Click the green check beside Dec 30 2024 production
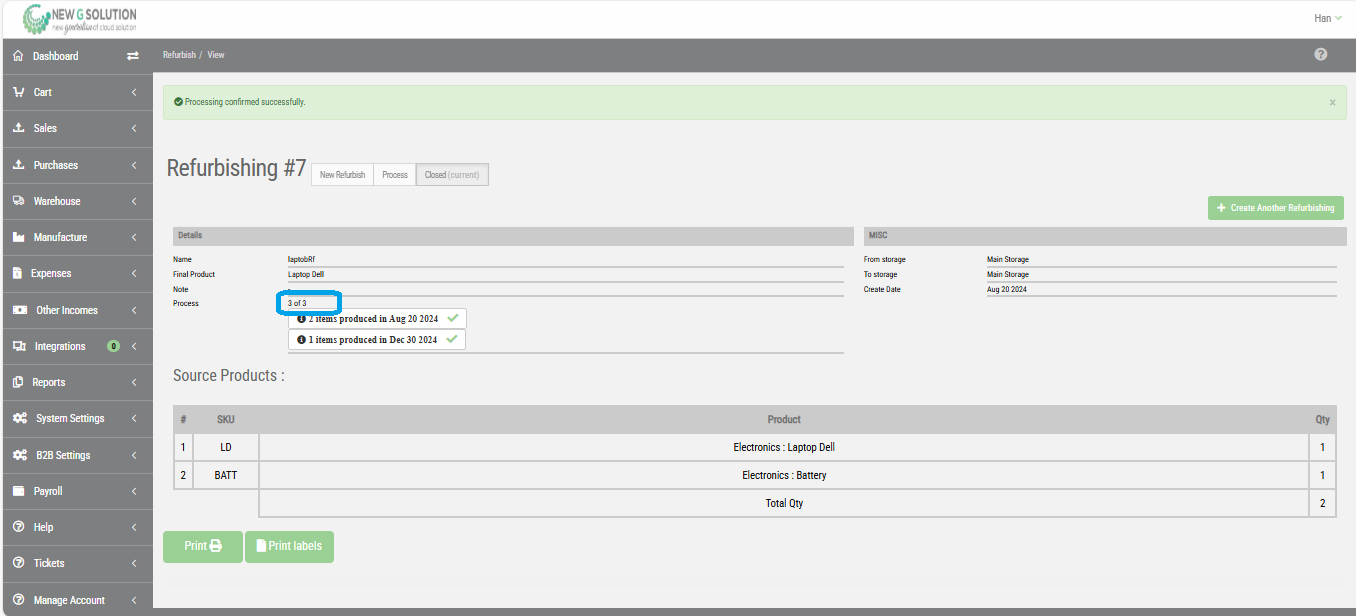 452,340
